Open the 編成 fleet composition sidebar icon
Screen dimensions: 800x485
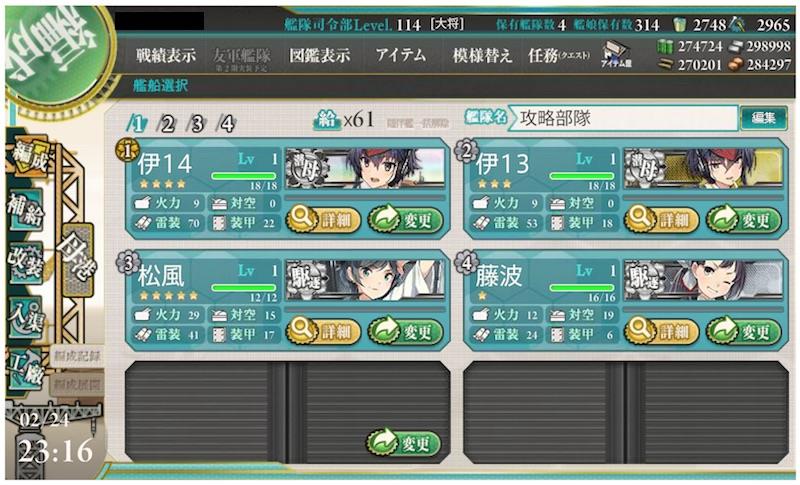point(31,158)
